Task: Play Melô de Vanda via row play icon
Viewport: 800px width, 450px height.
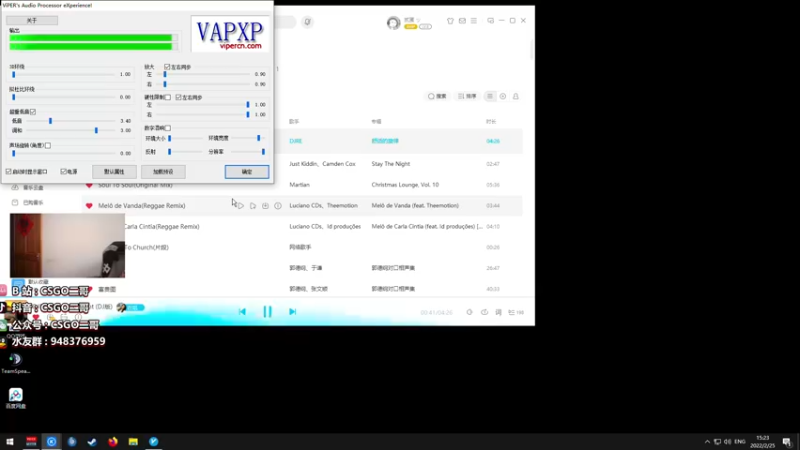Action: point(240,206)
